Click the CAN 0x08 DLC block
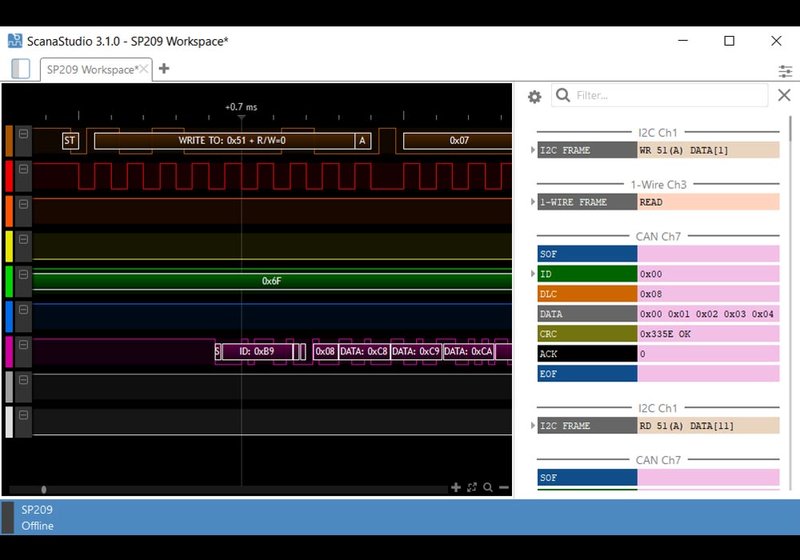The width and height of the screenshot is (800, 560). tap(325, 351)
